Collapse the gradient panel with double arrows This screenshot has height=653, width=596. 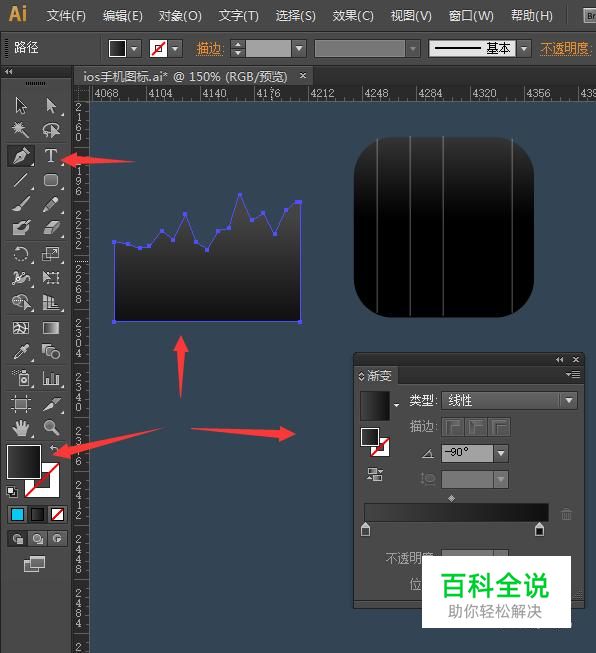click(x=559, y=359)
